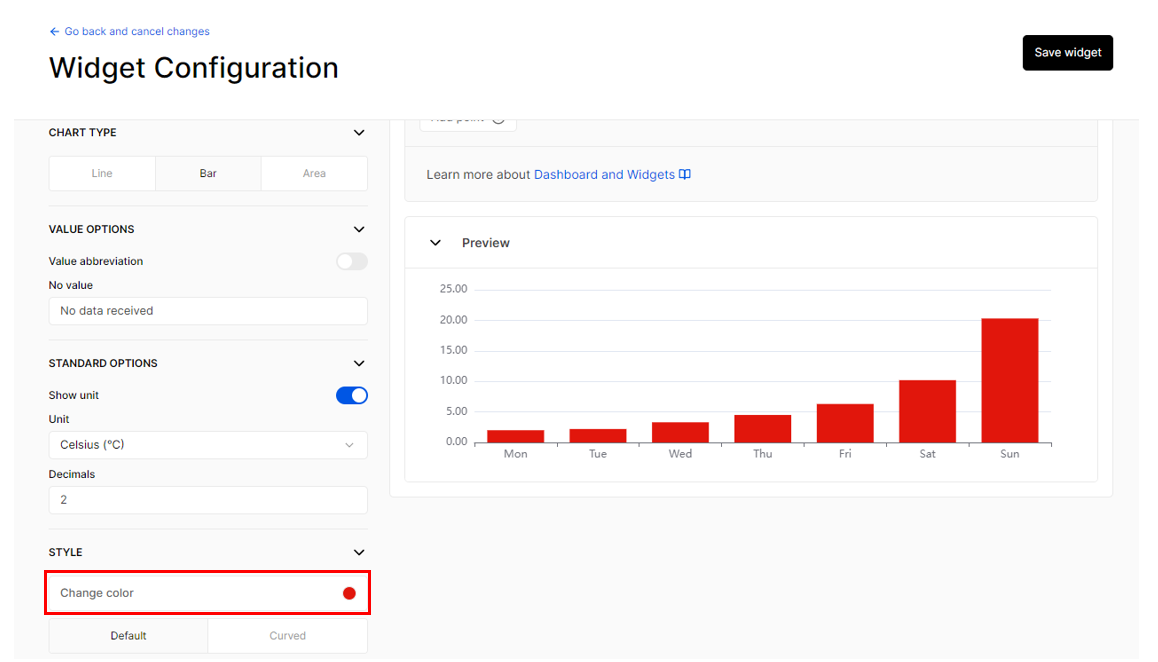Click the Save widget button
The height and width of the screenshot is (662, 1158).
tap(1068, 53)
